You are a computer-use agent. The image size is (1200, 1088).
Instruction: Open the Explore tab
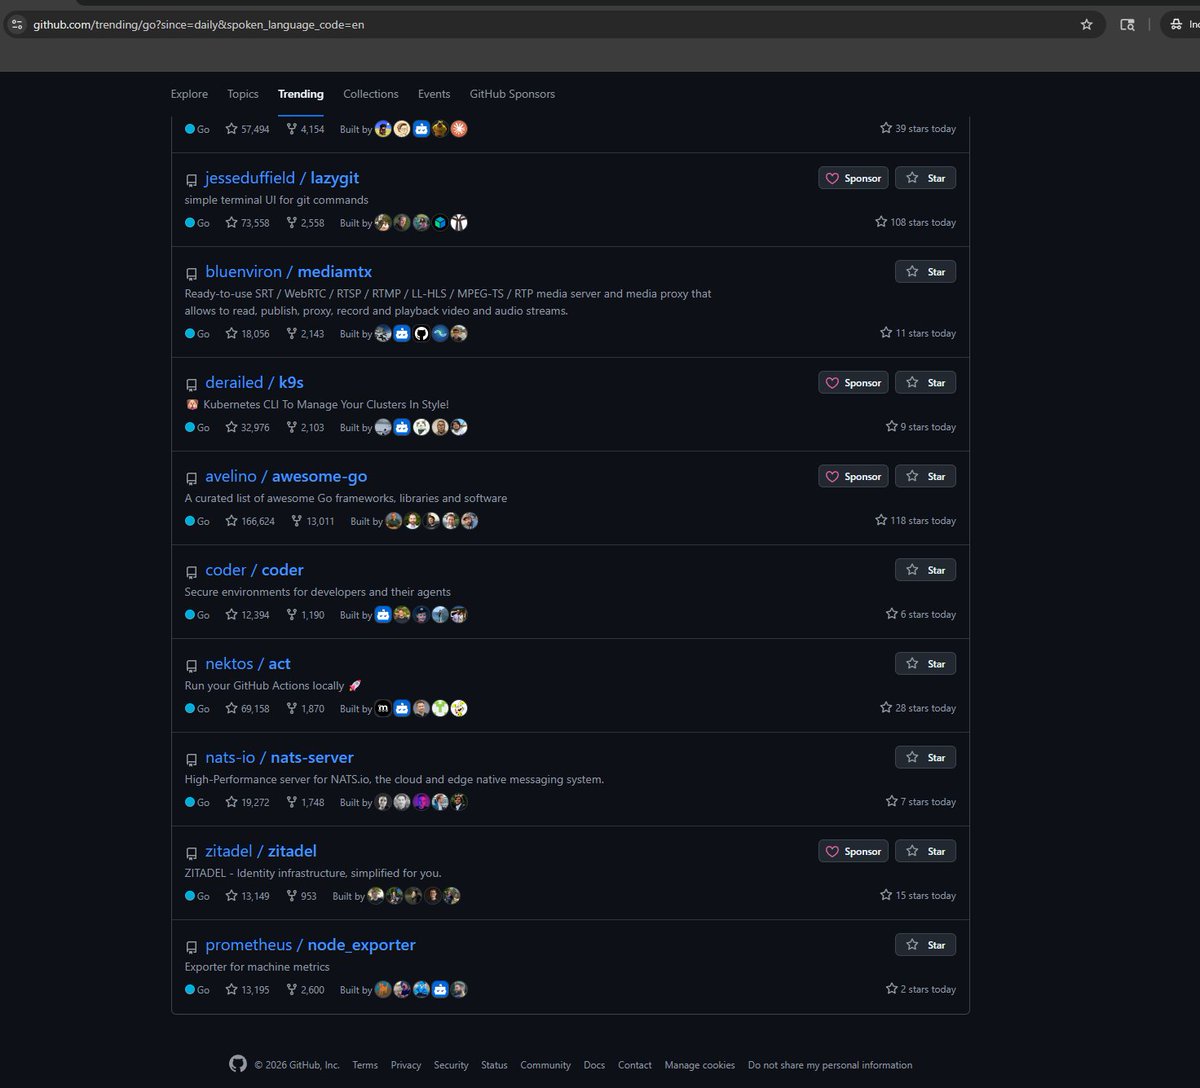click(189, 94)
